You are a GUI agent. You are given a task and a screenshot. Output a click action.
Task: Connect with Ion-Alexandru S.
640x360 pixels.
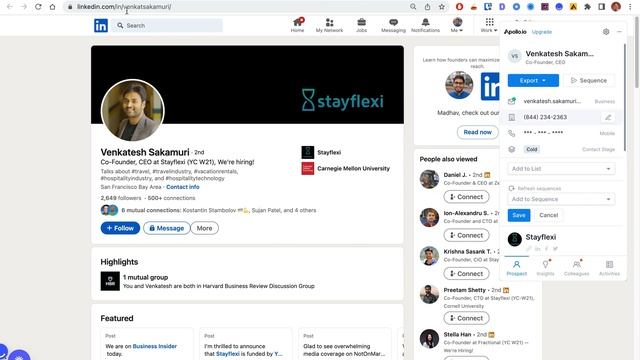point(467,236)
